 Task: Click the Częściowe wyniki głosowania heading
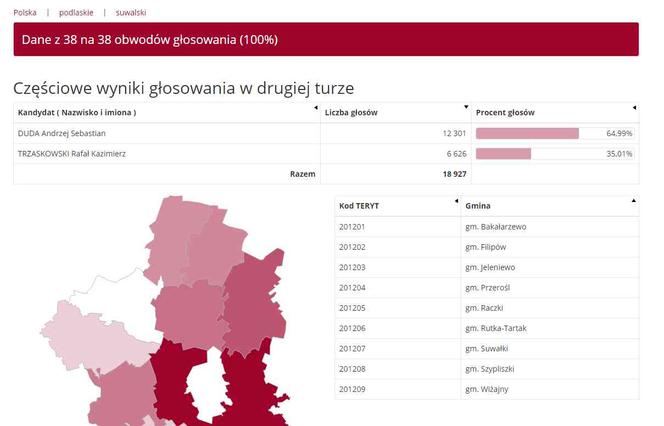[183, 89]
